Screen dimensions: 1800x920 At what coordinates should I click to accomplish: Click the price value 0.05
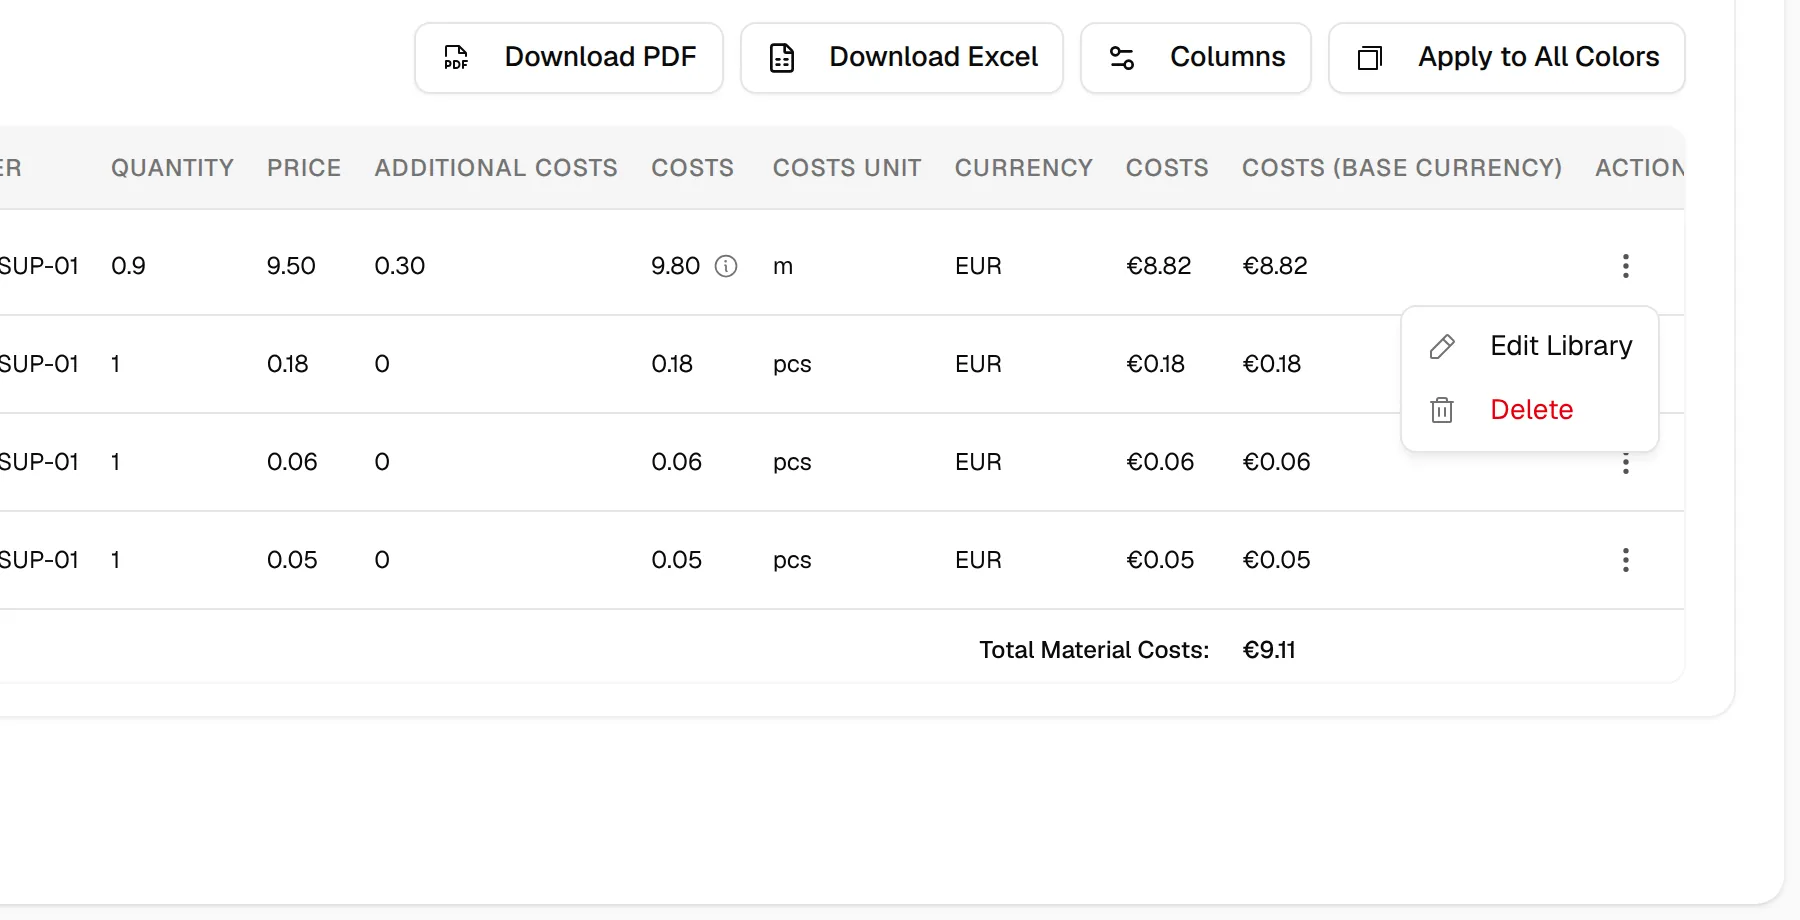(292, 560)
